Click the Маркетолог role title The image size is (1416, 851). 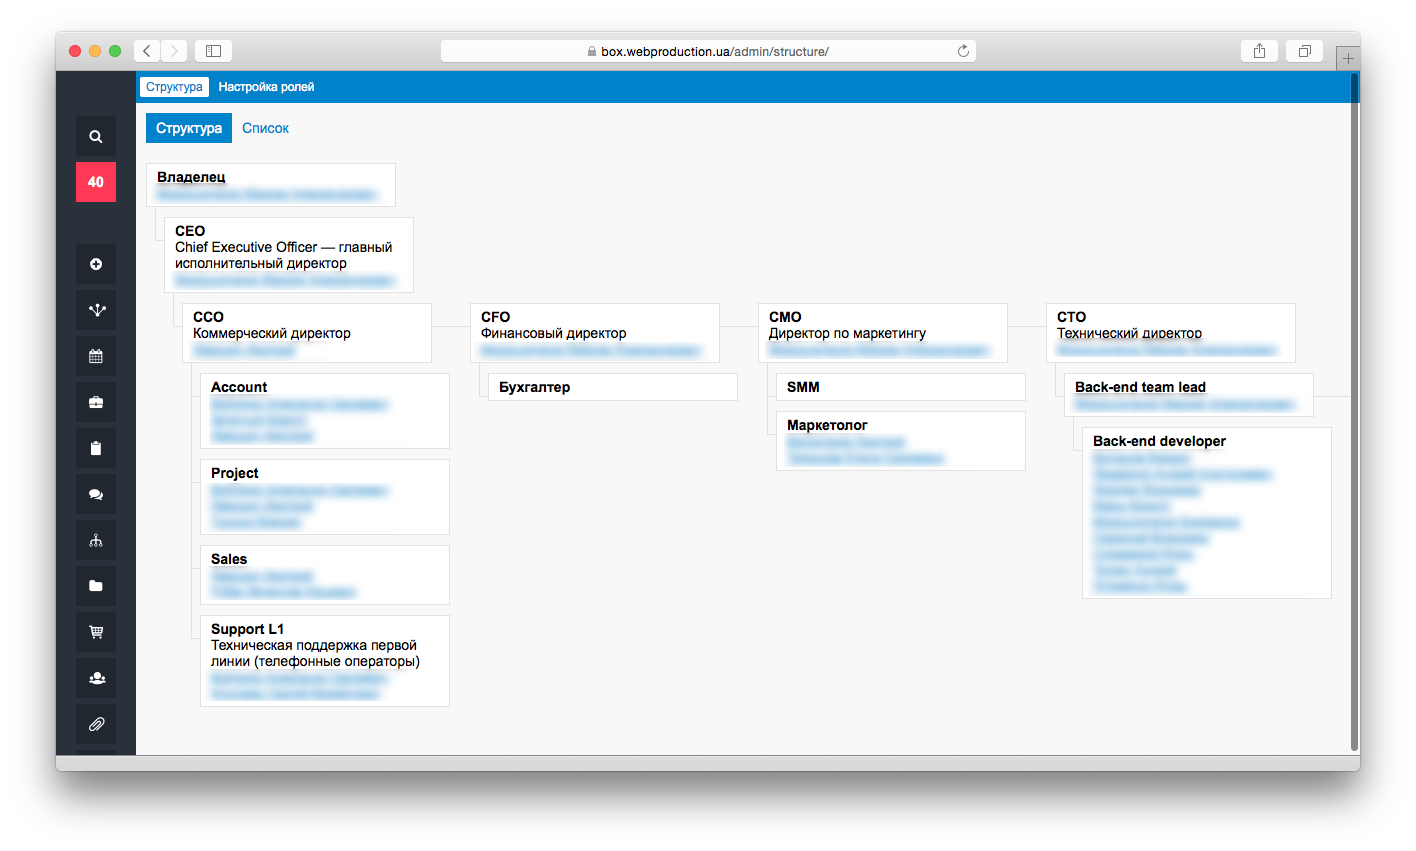[x=827, y=425]
